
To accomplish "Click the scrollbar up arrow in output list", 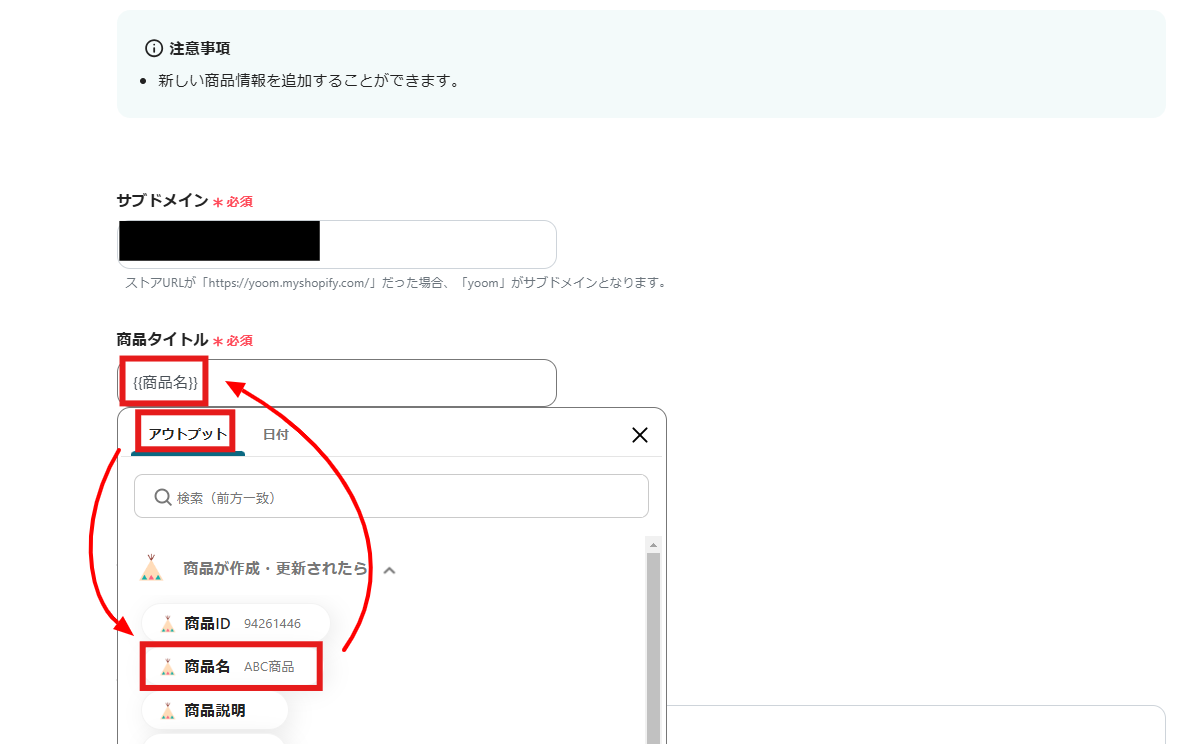I will tap(653, 545).
